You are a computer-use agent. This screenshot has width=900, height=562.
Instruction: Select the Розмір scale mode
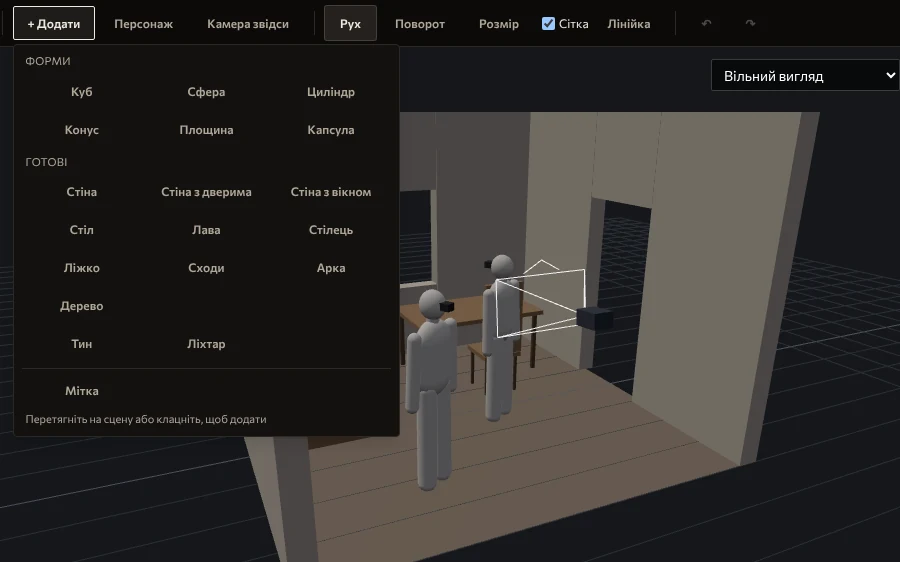click(x=499, y=24)
